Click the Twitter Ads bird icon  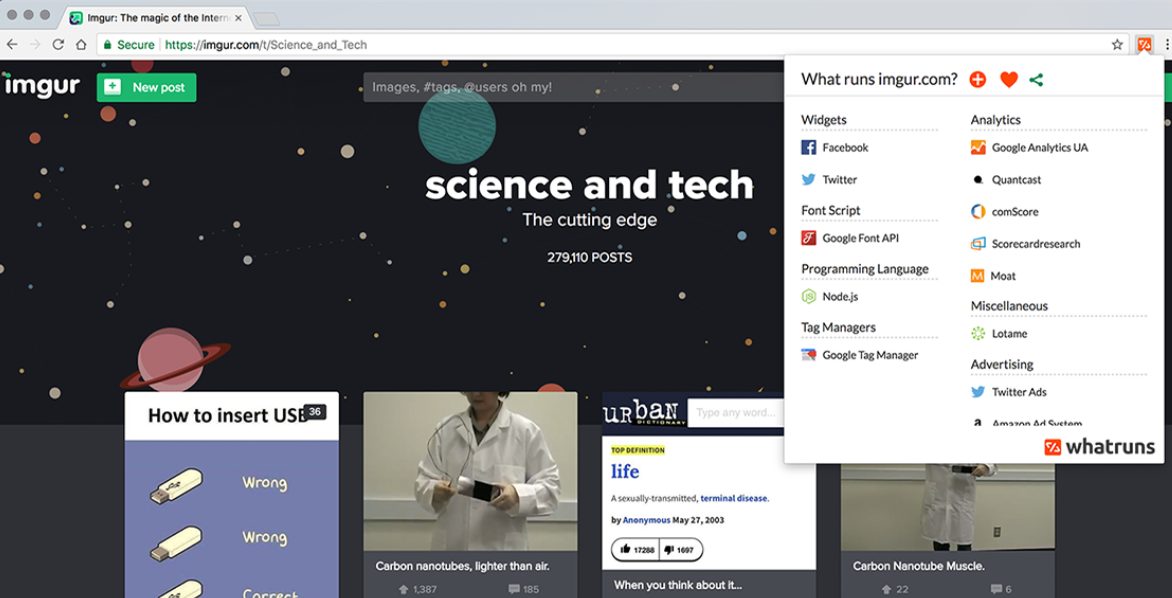978,392
